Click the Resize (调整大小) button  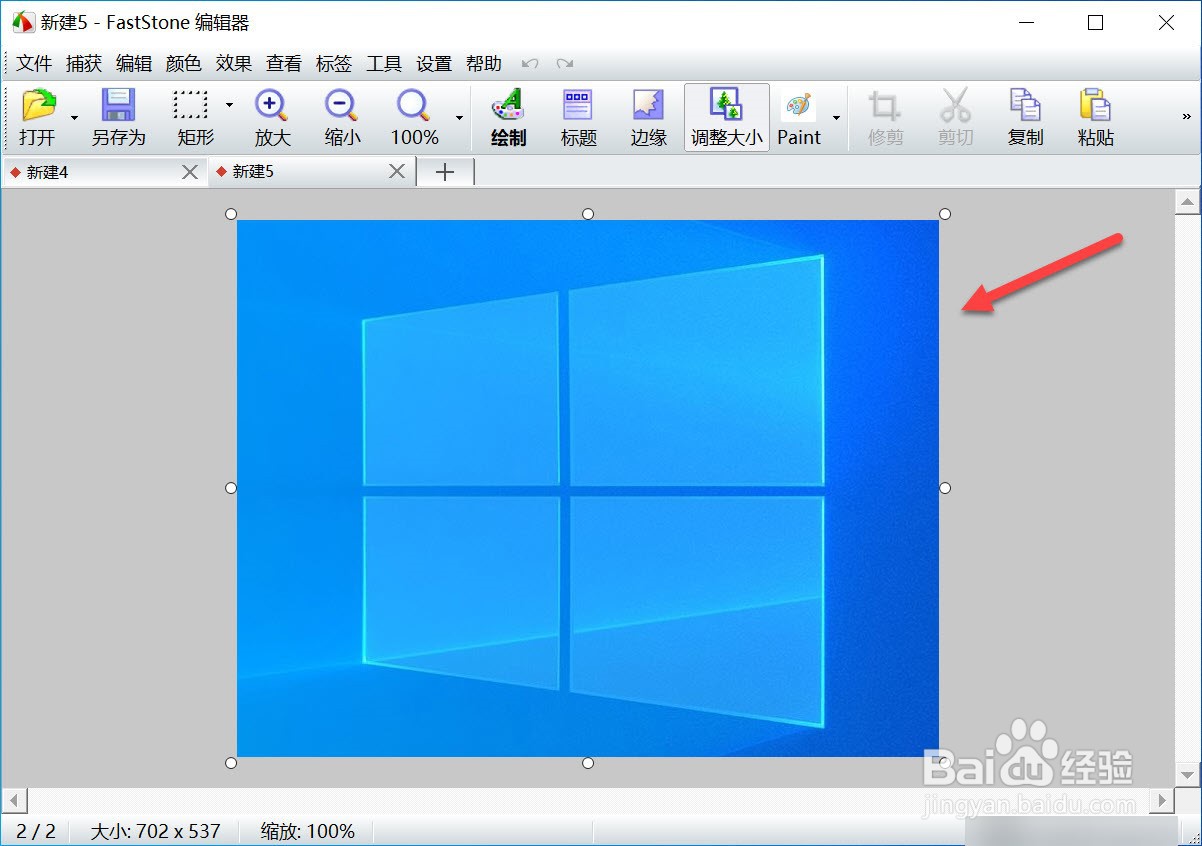point(727,117)
